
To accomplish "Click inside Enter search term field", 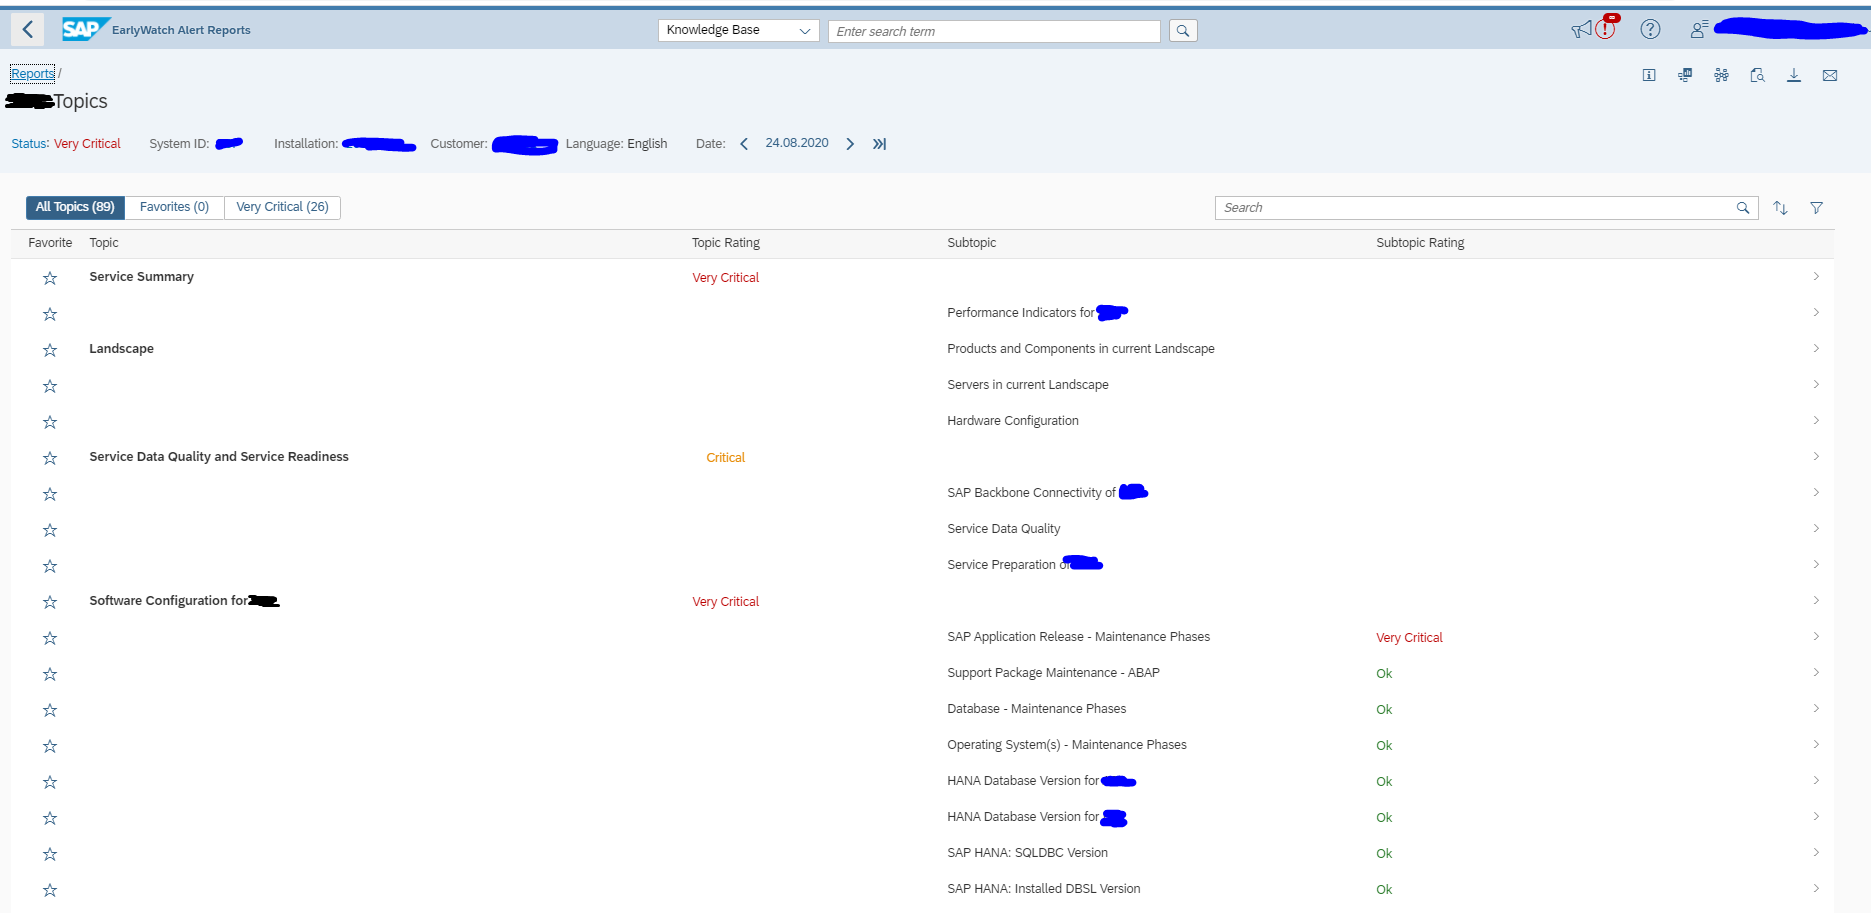I will tap(994, 31).
